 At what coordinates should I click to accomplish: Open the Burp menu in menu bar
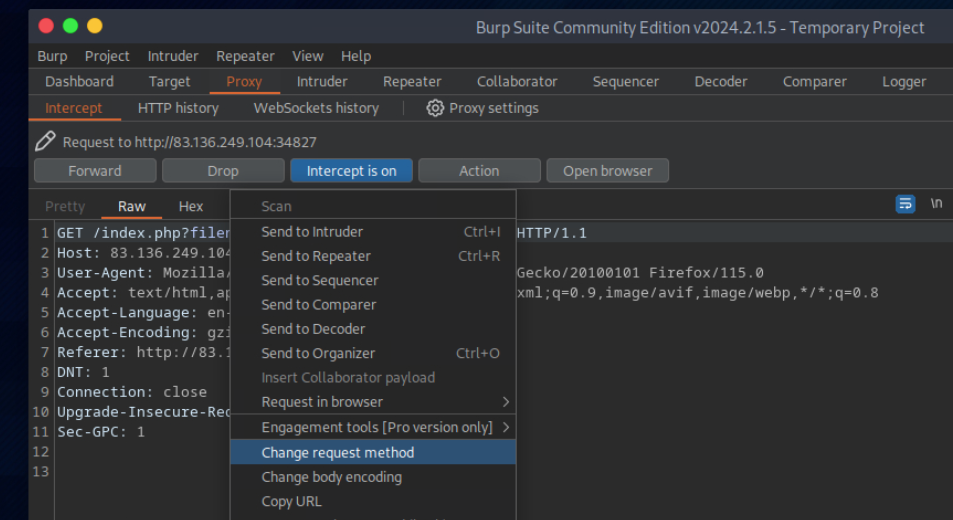coord(52,56)
